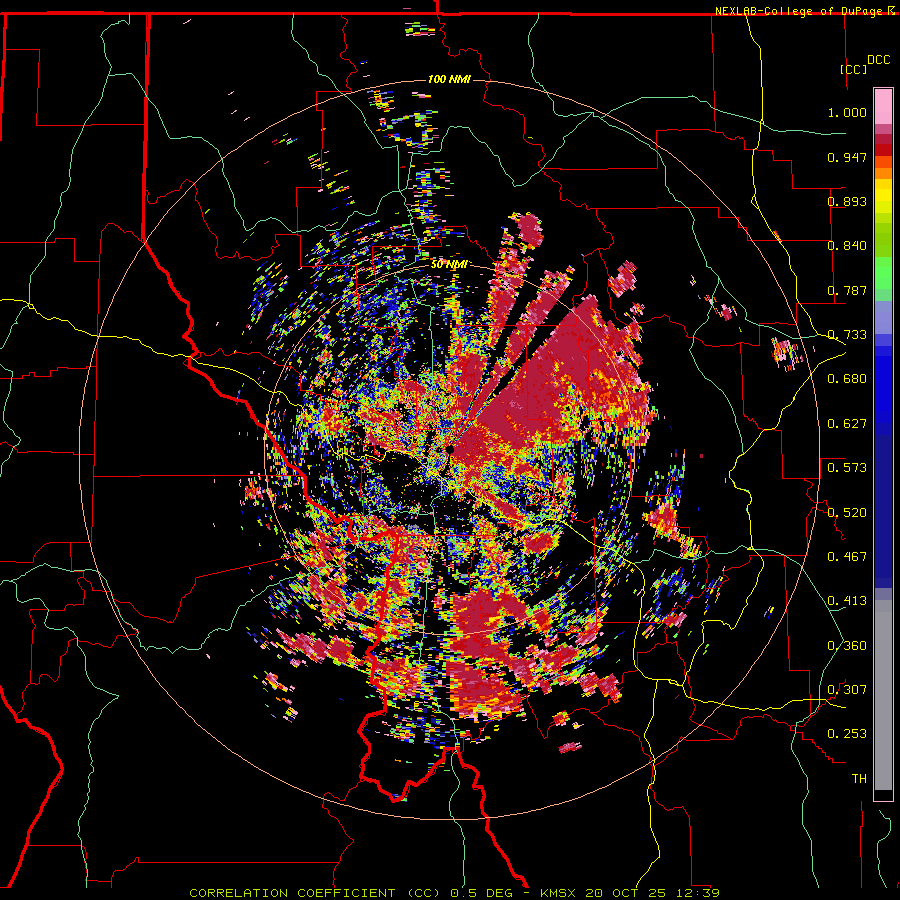900x900 pixels.
Task: Click the NEXLAB-College of DuPage header text
Action: coord(799,11)
